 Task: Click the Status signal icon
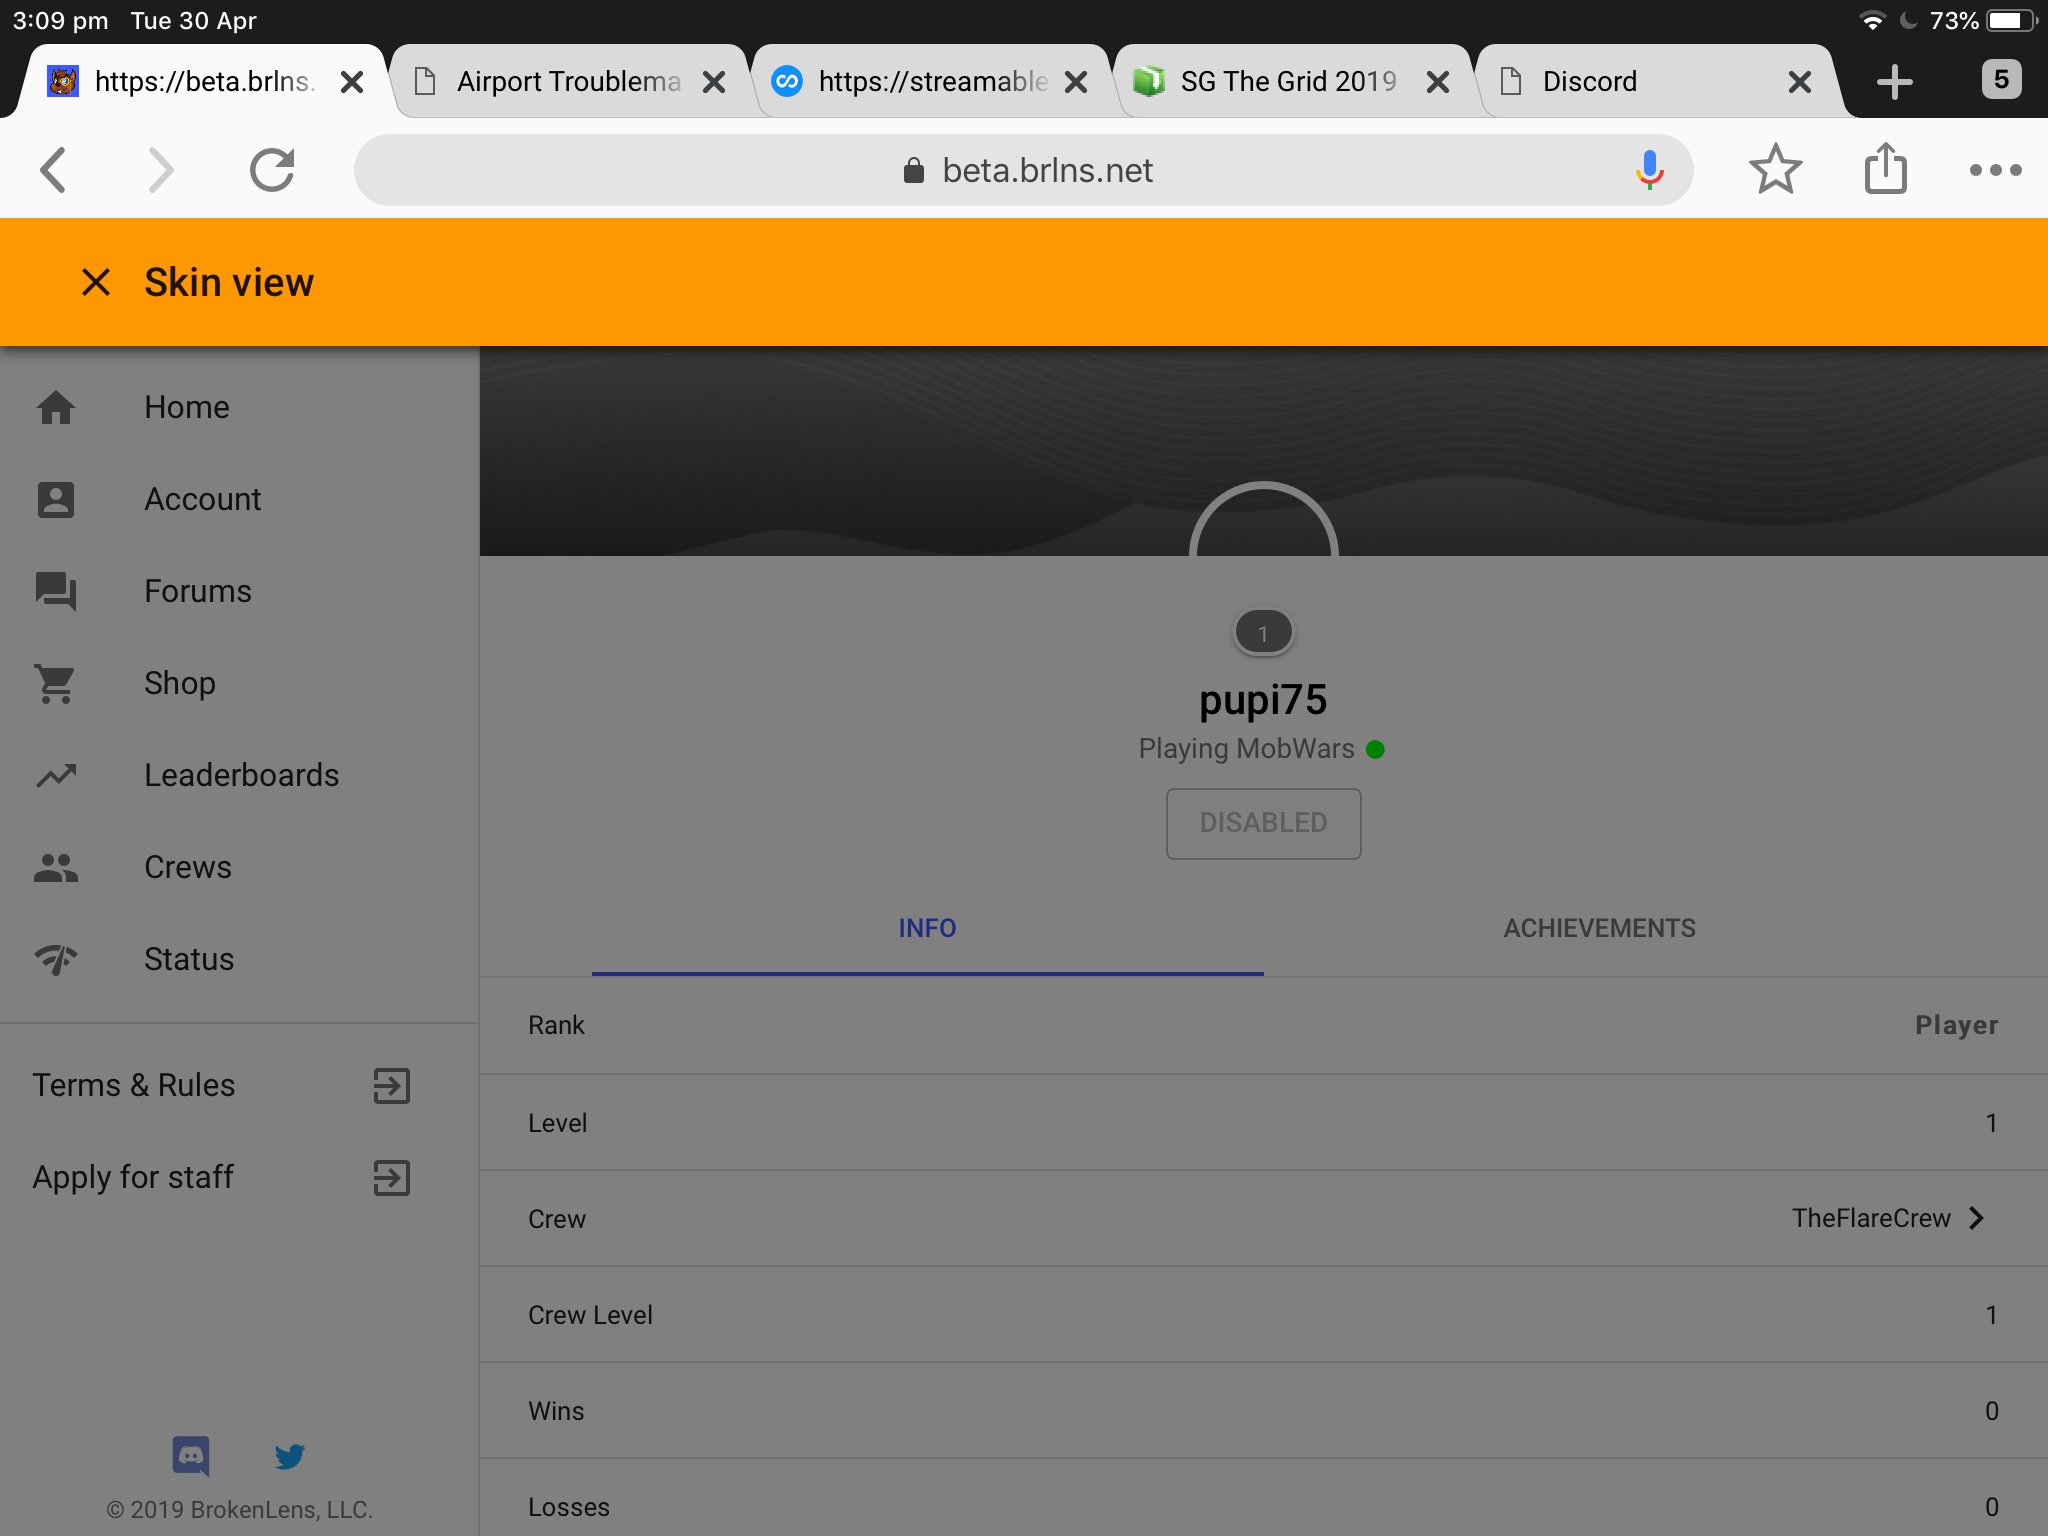pos(56,959)
